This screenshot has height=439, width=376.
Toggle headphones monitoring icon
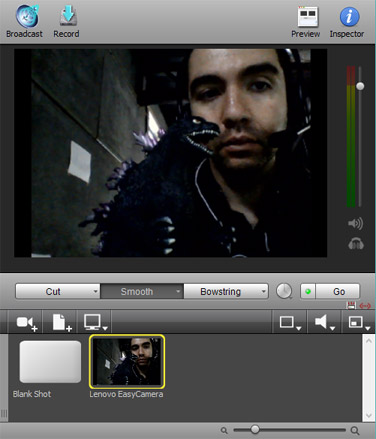click(356, 244)
